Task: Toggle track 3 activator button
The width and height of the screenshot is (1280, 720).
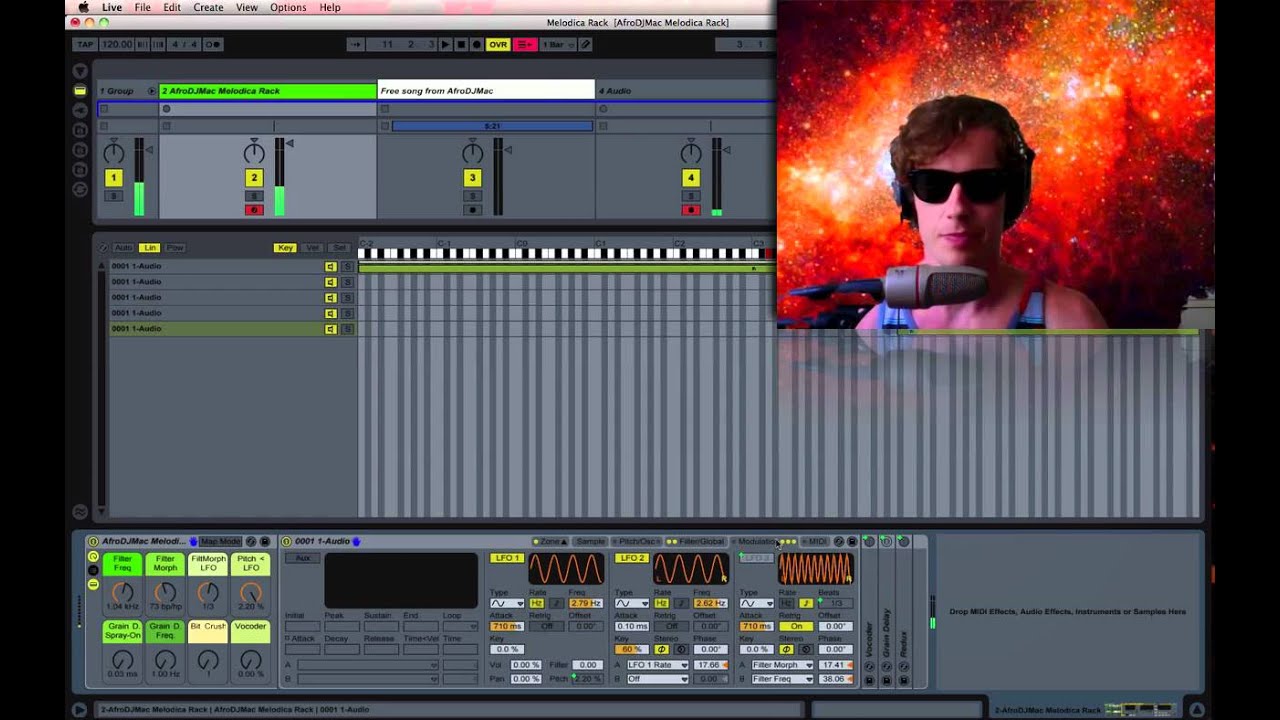Action: tap(473, 178)
